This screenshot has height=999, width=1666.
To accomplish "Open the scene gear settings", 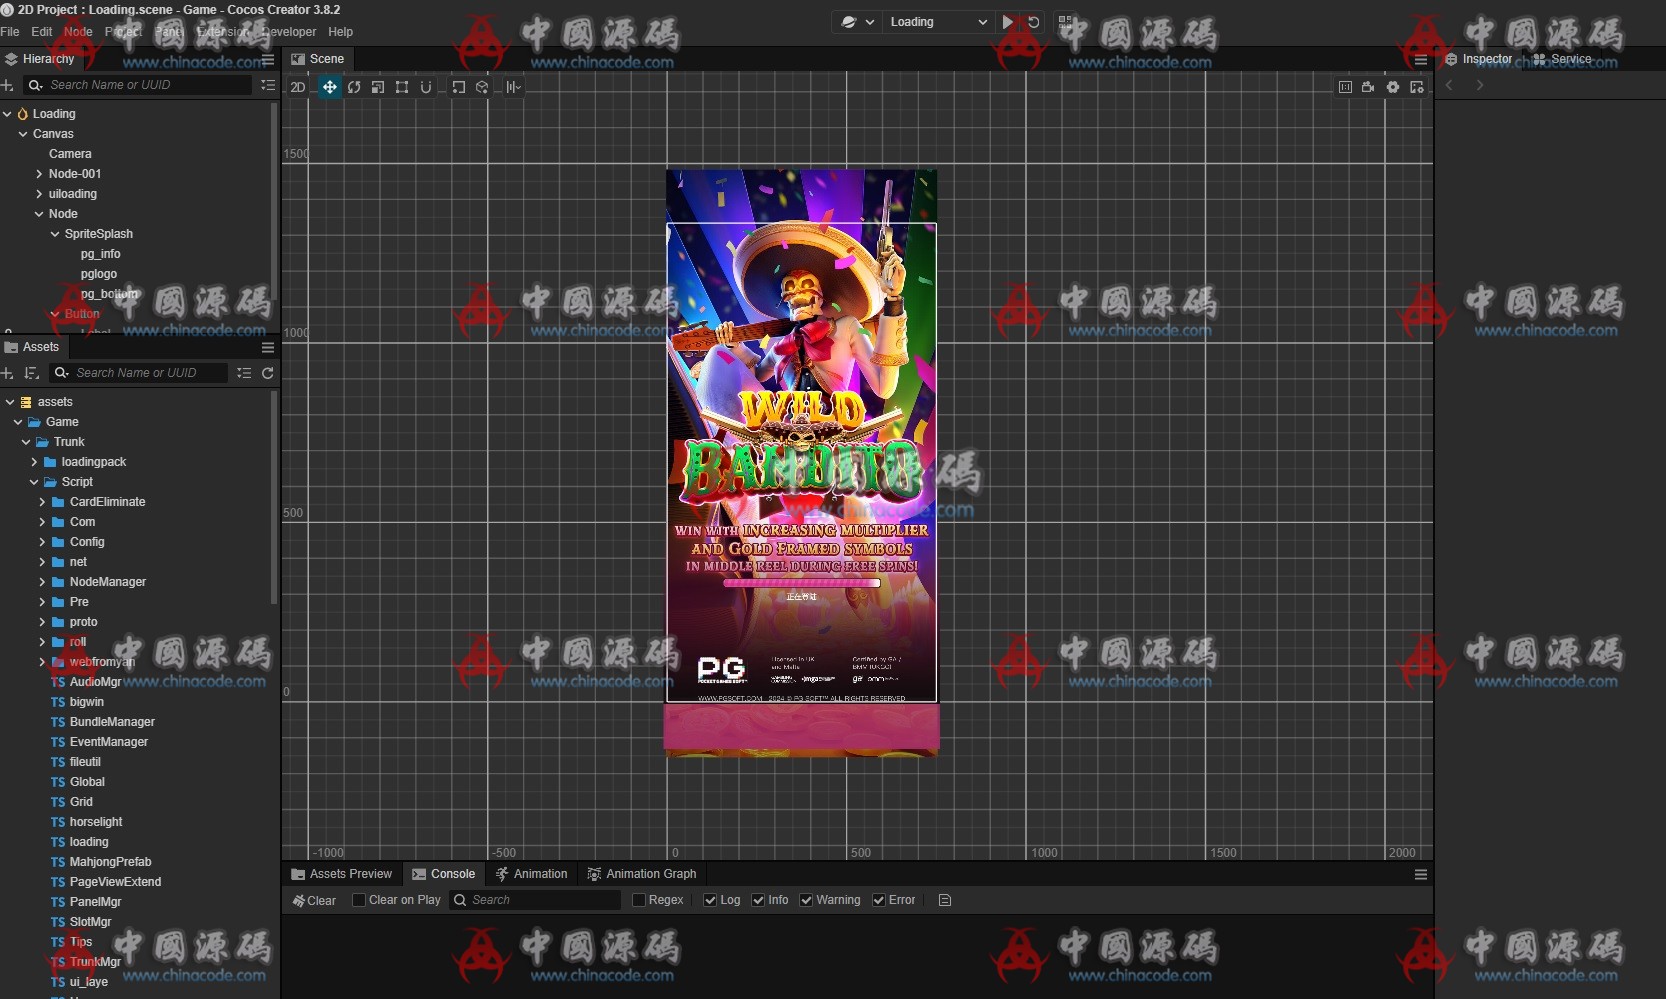I will 1392,87.
